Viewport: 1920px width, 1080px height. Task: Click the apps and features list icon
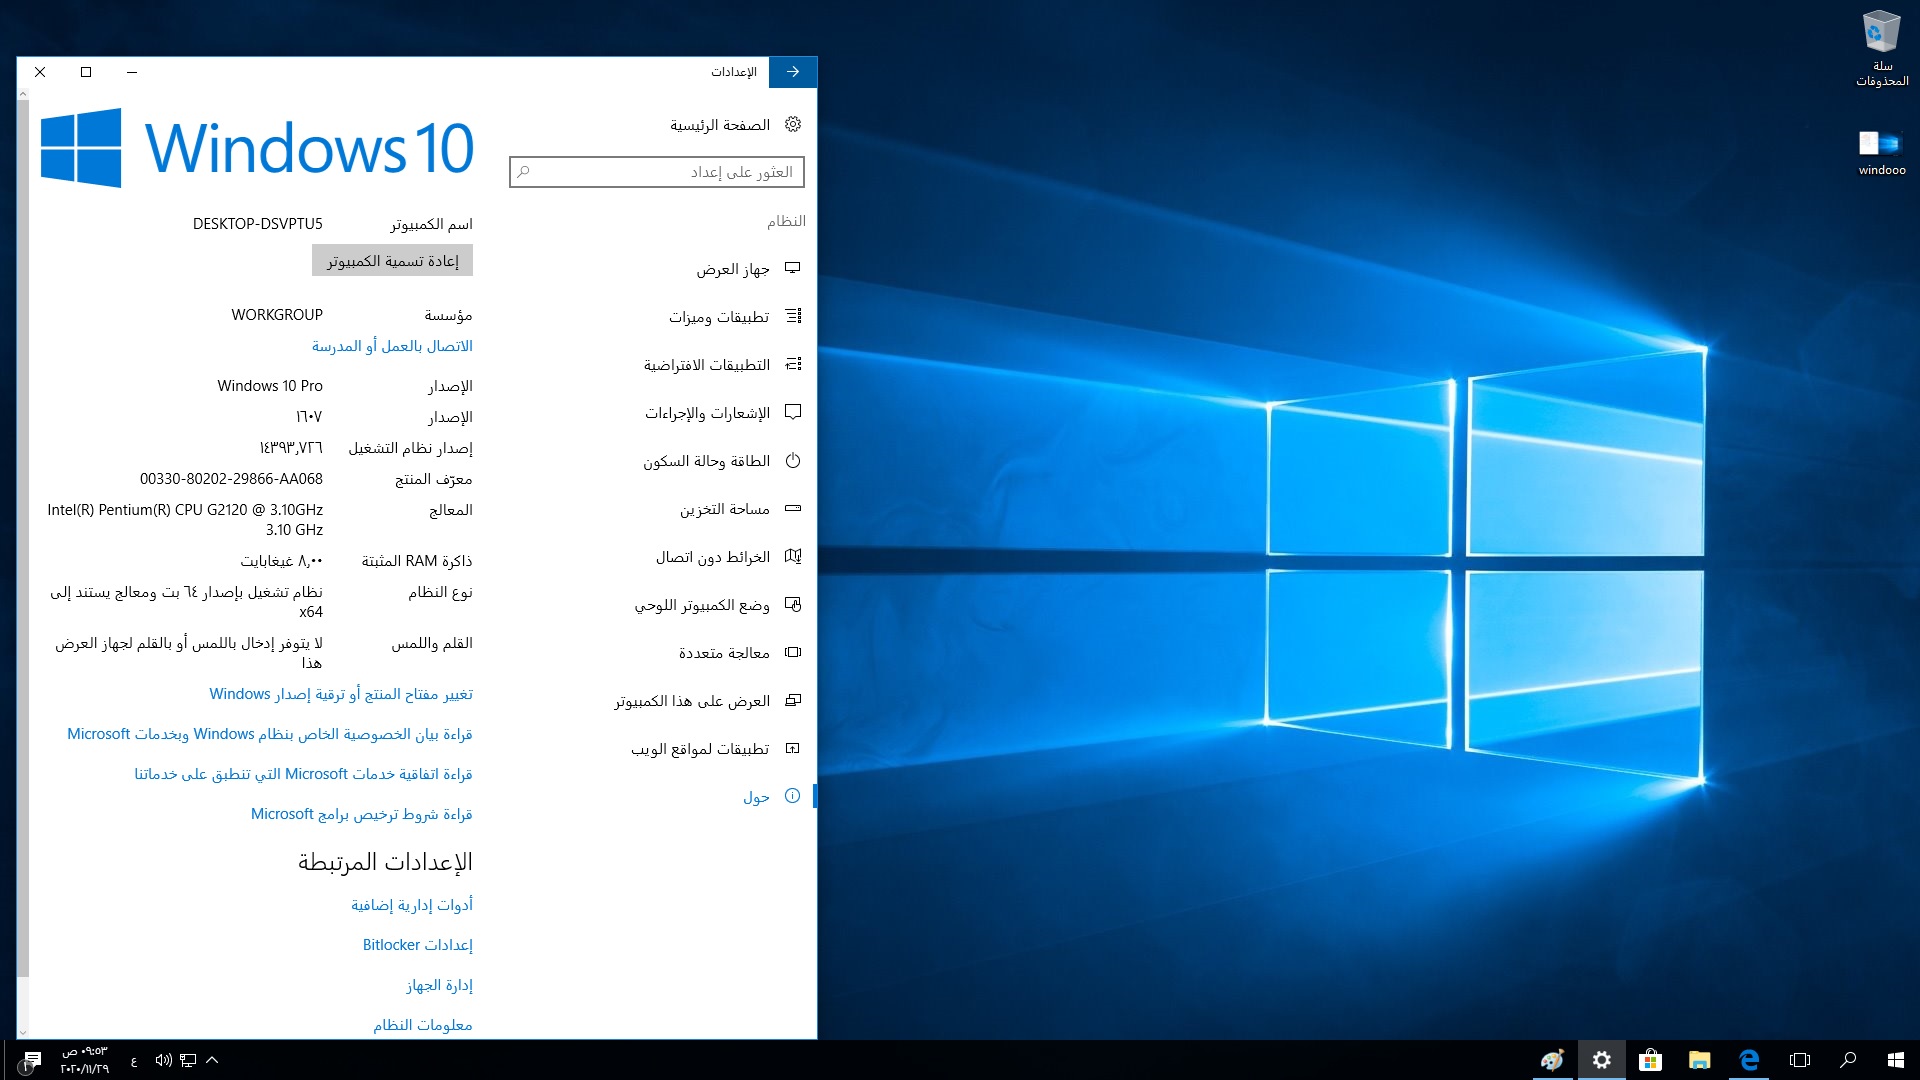[x=793, y=316]
